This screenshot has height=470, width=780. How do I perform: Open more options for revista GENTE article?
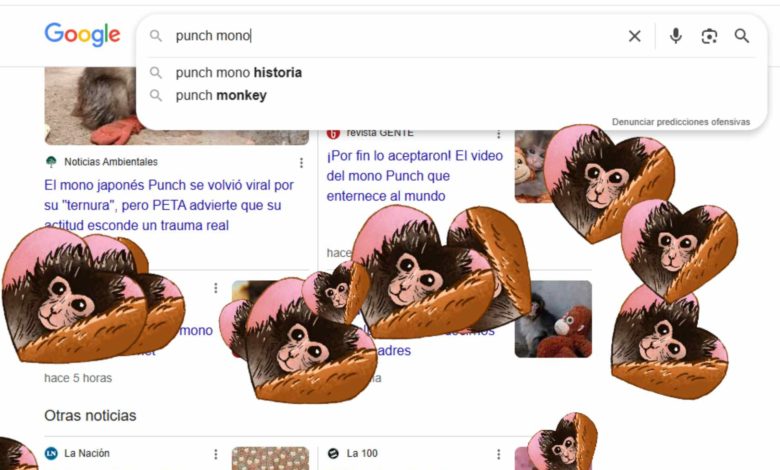(498, 134)
